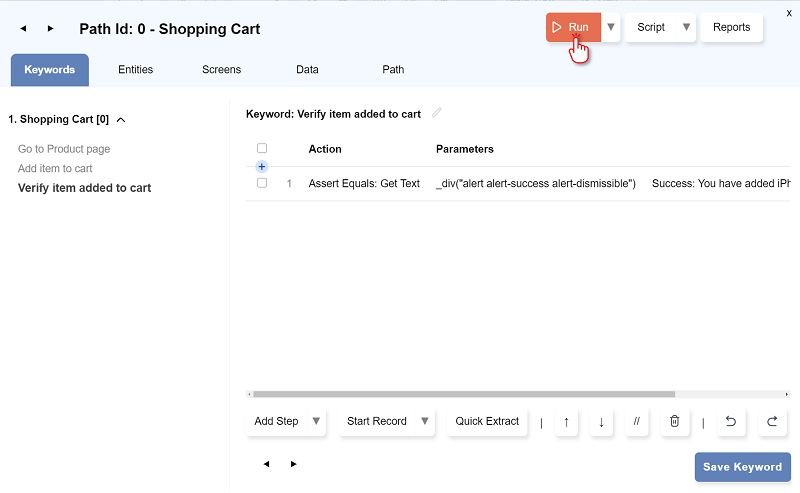The width and height of the screenshot is (800, 493).
Task: Go to previous path using top-left arrow
Action: [x=24, y=28]
